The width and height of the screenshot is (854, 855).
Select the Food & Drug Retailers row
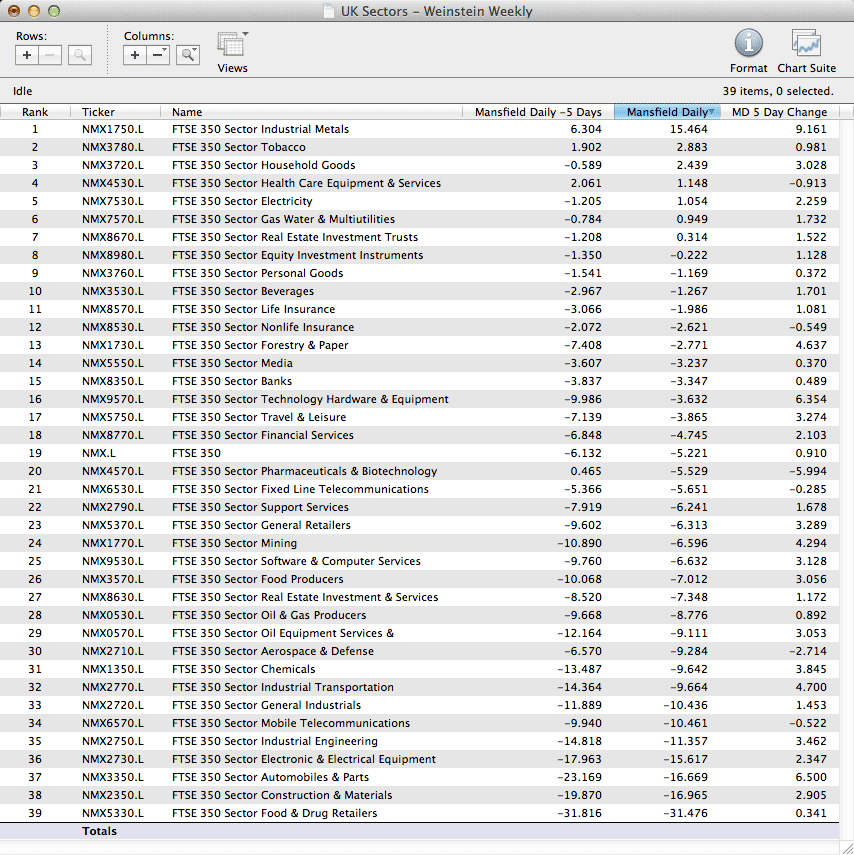(x=274, y=813)
